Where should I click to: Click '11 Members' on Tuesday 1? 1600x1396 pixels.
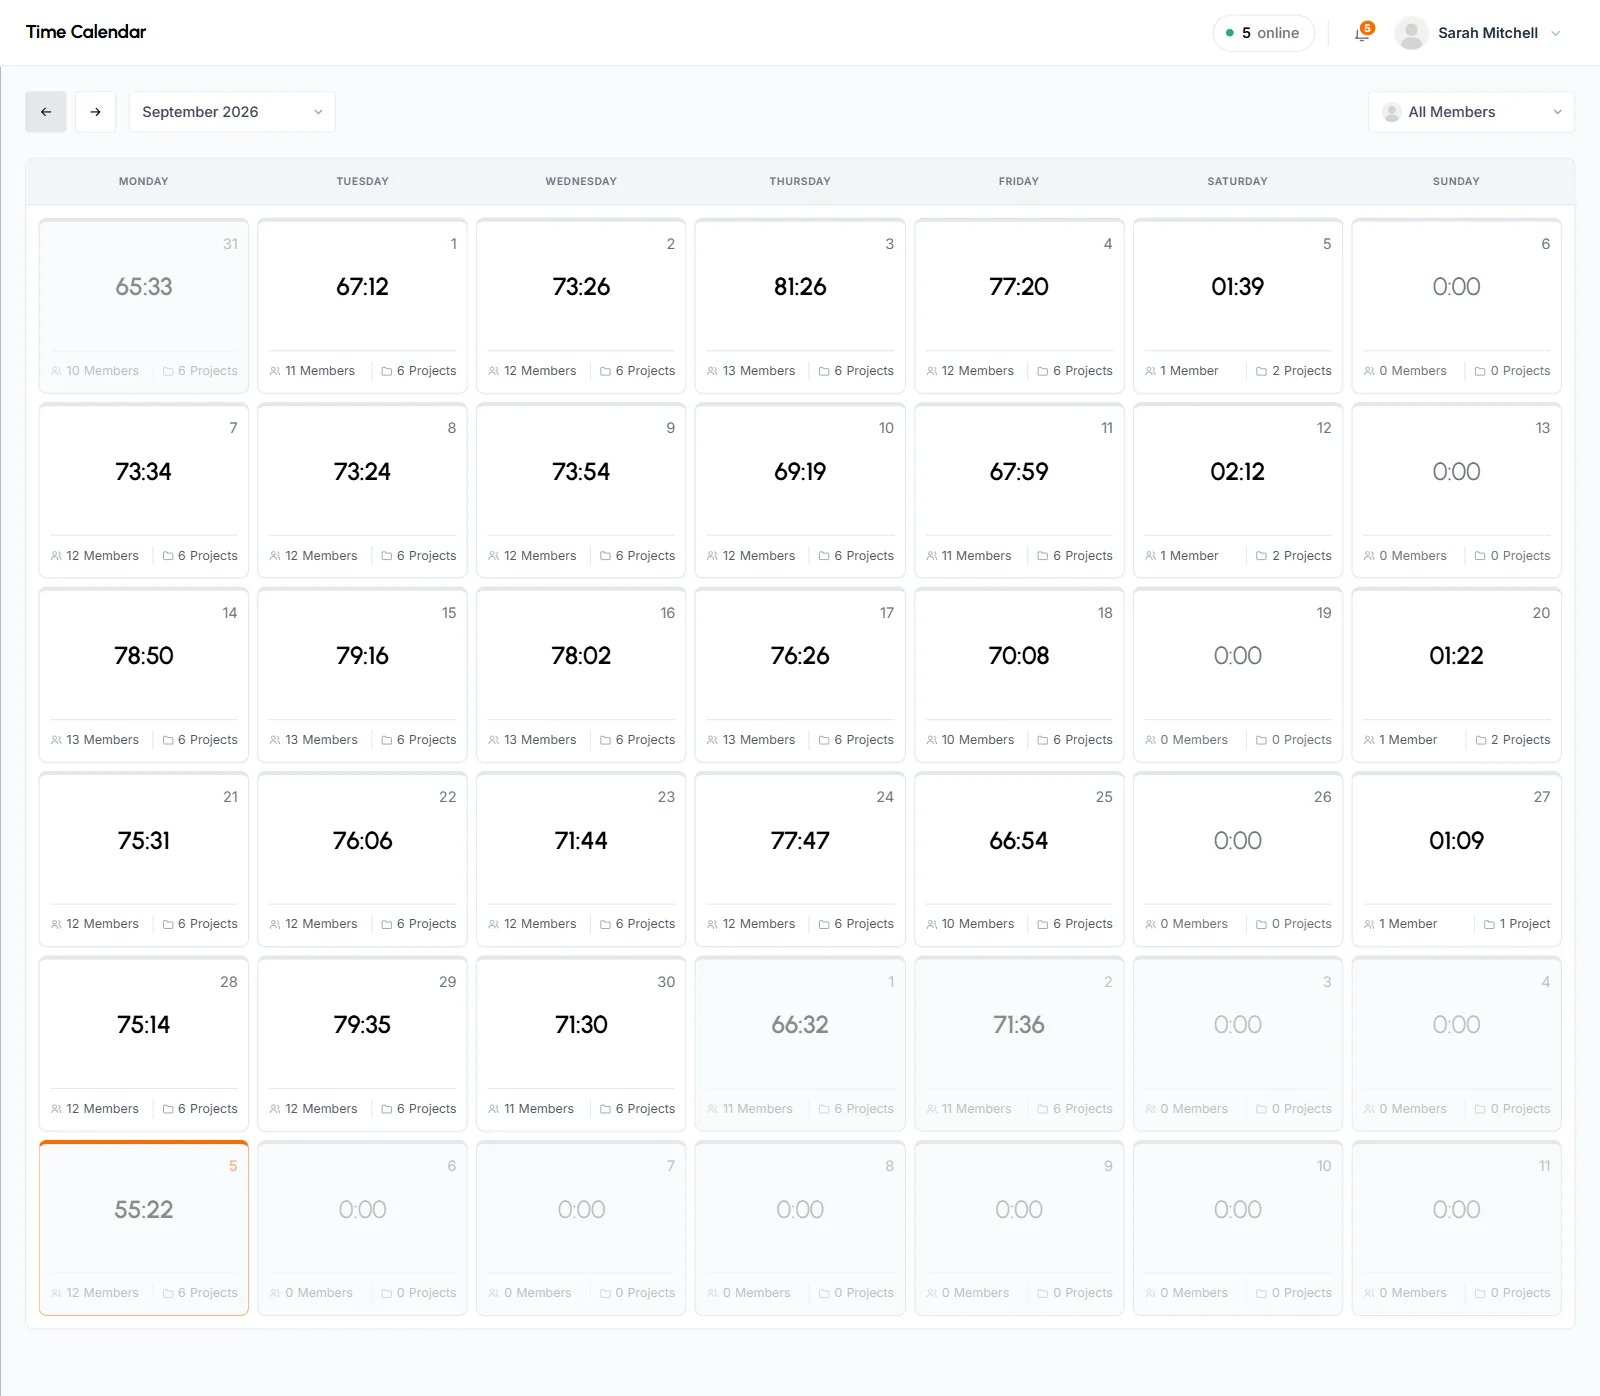click(312, 371)
